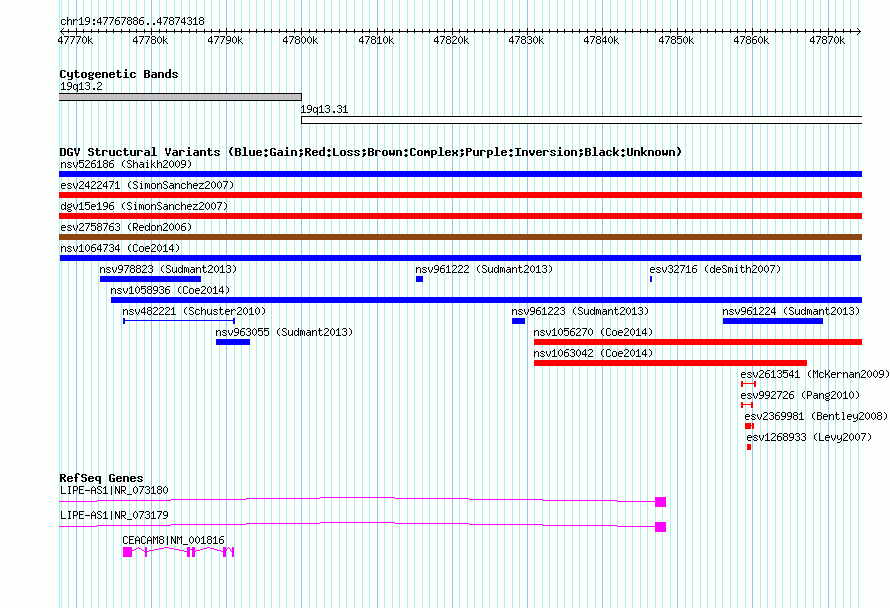Image resolution: width=890 pixels, height=608 pixels.
Task: Click the esv1268933 (Levy2007) small red block
Action: [749, 447]
